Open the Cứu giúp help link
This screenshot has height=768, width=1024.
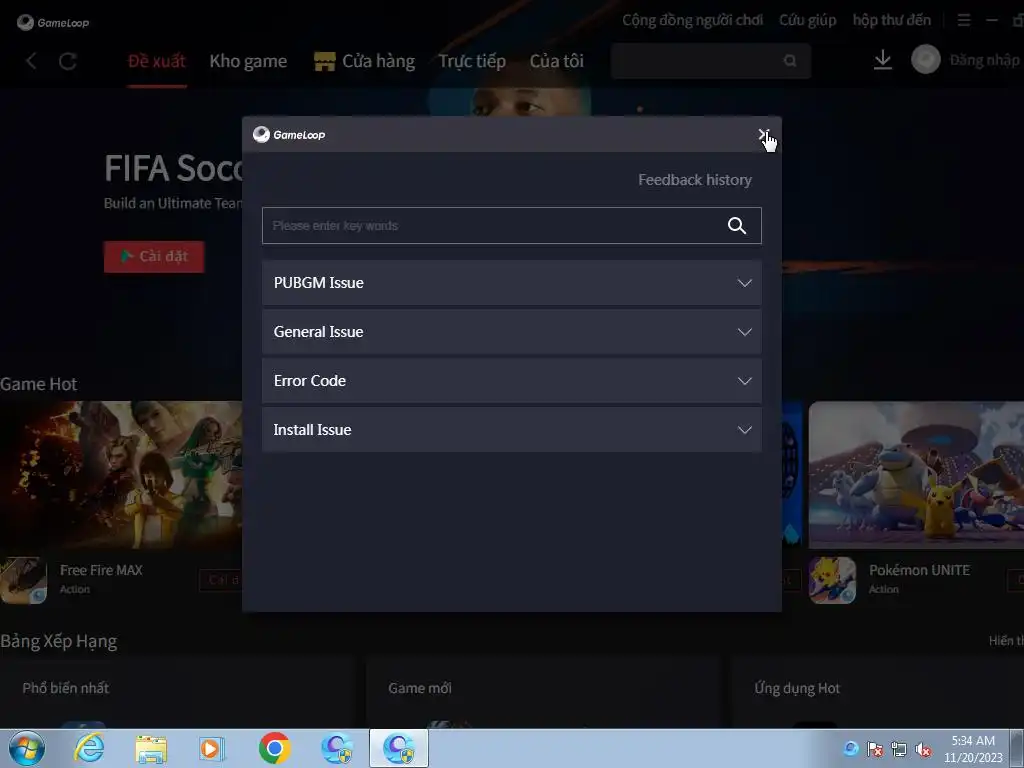click(x=807, y=20)
